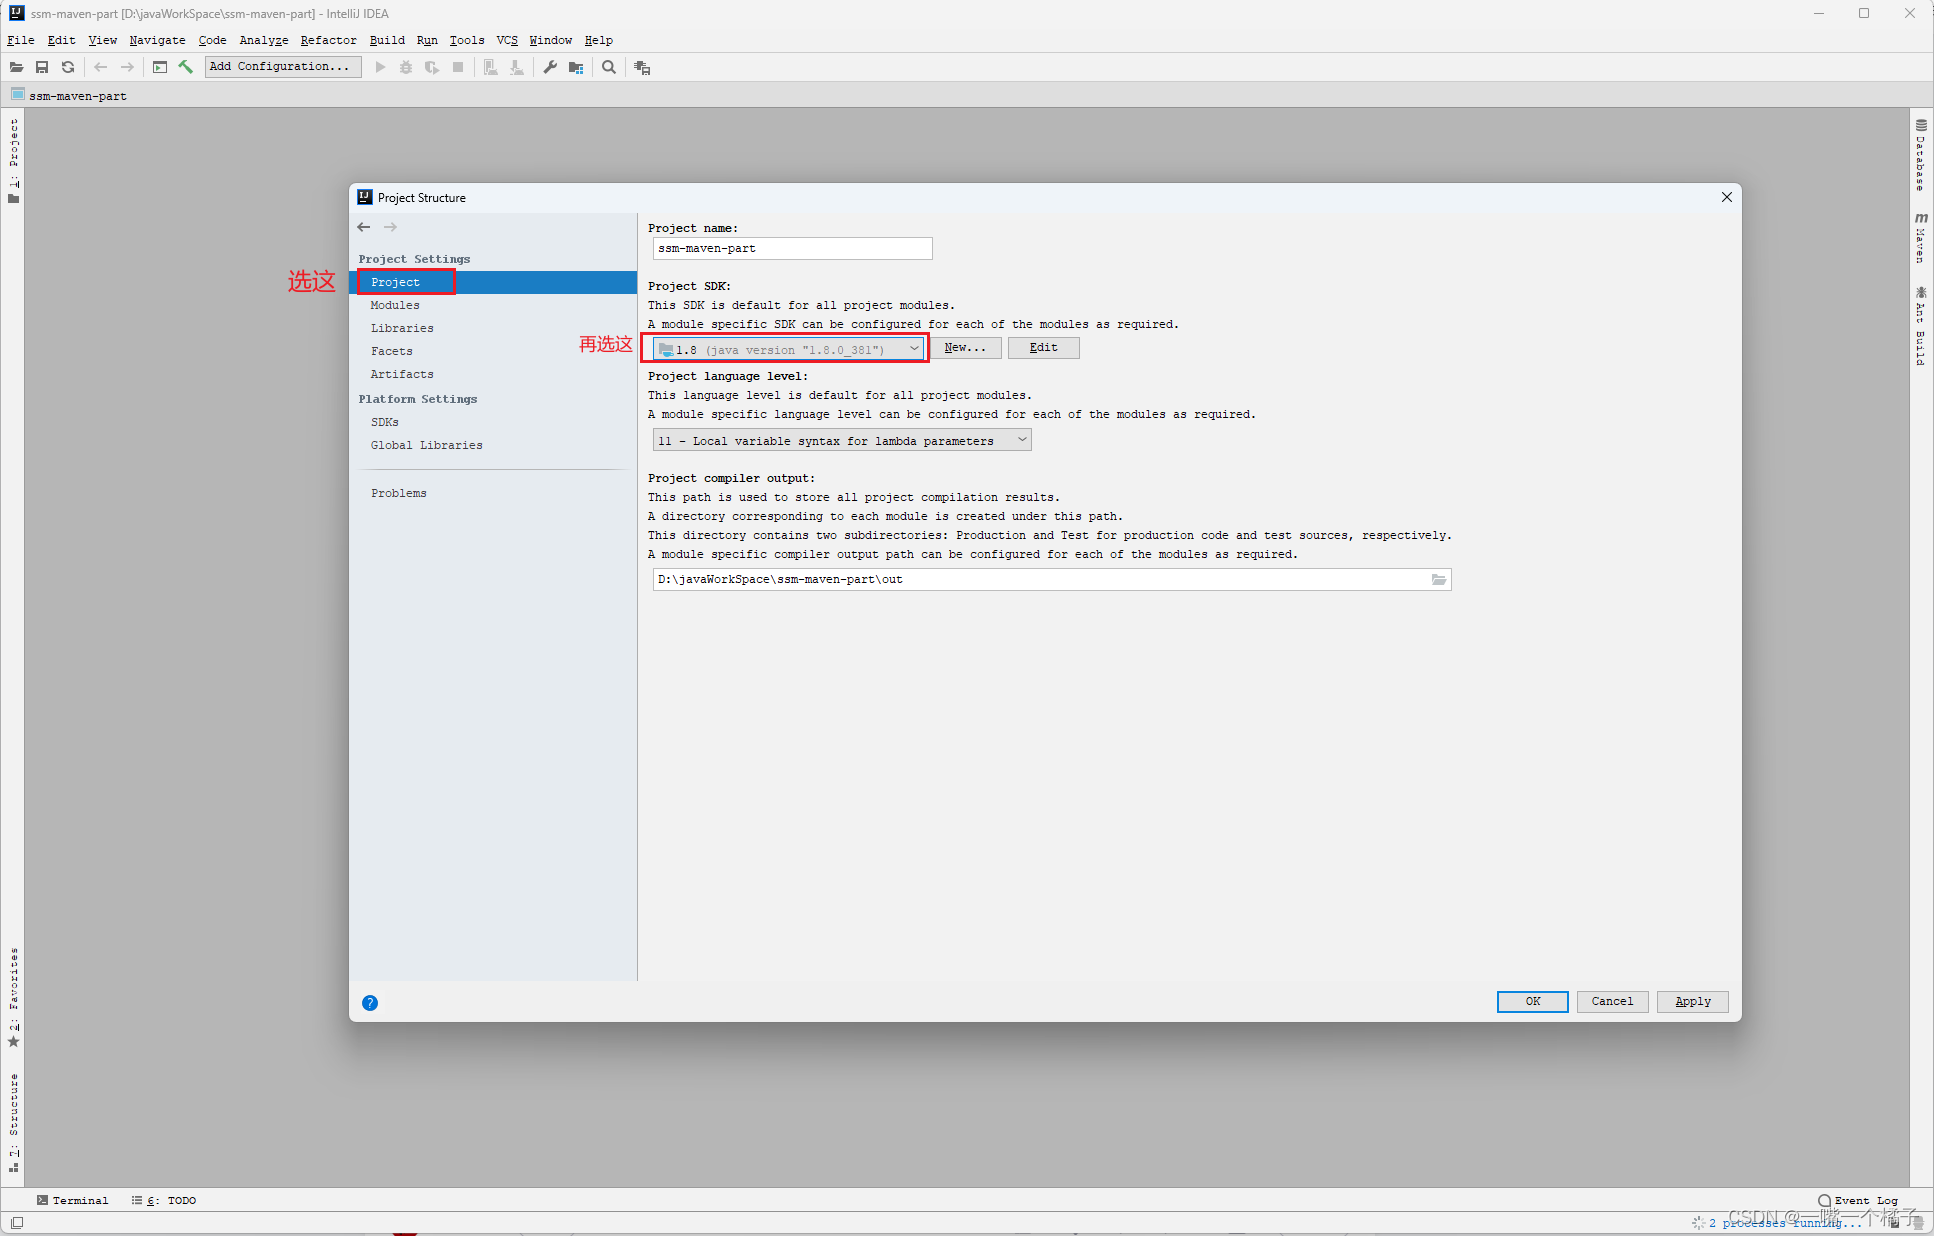Open the VCS menu
1934x1236 pixels.
507,40
